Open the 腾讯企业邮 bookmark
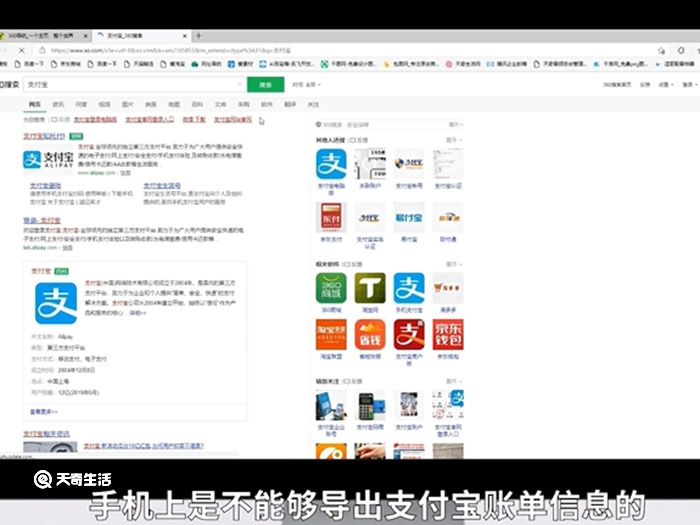 (507, 64)
